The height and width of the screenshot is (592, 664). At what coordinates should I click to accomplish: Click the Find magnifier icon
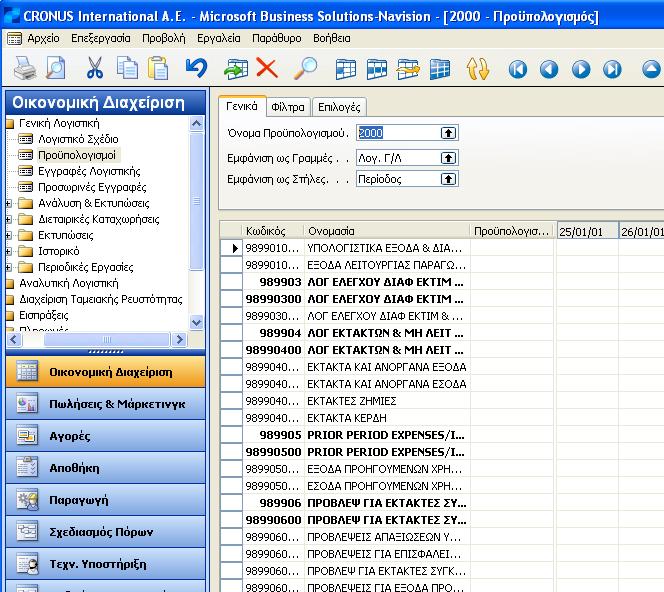(x=305, y=68)
